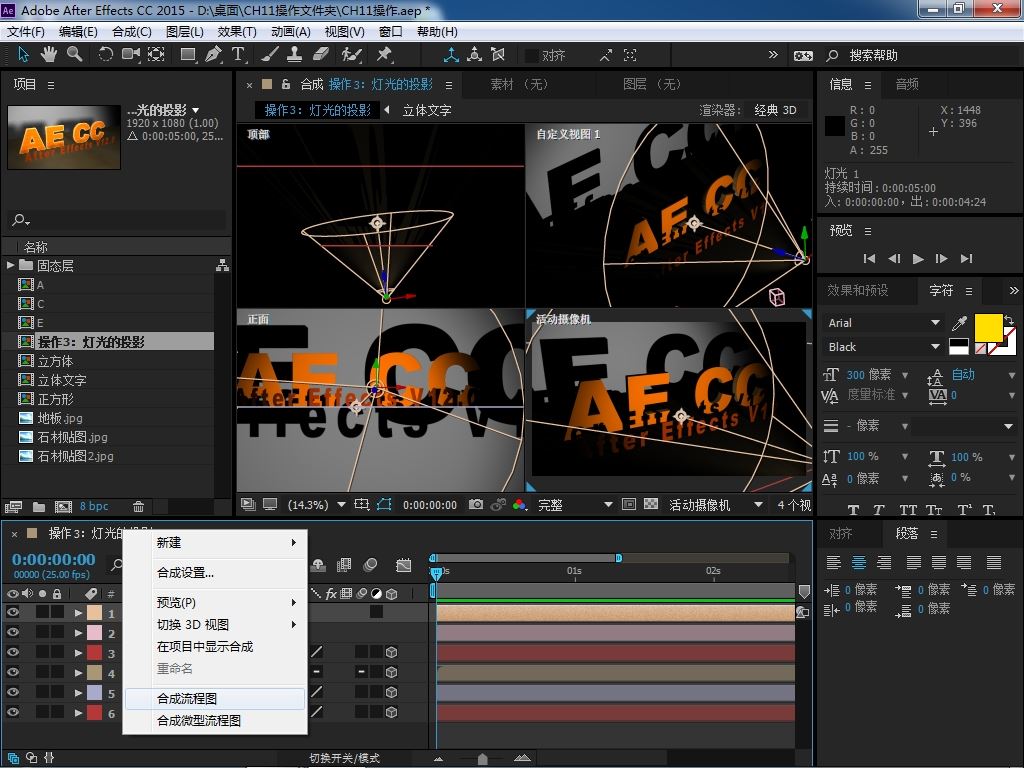
Task: Open the 14.3% magnification dropdown
Action: [316, 505]
